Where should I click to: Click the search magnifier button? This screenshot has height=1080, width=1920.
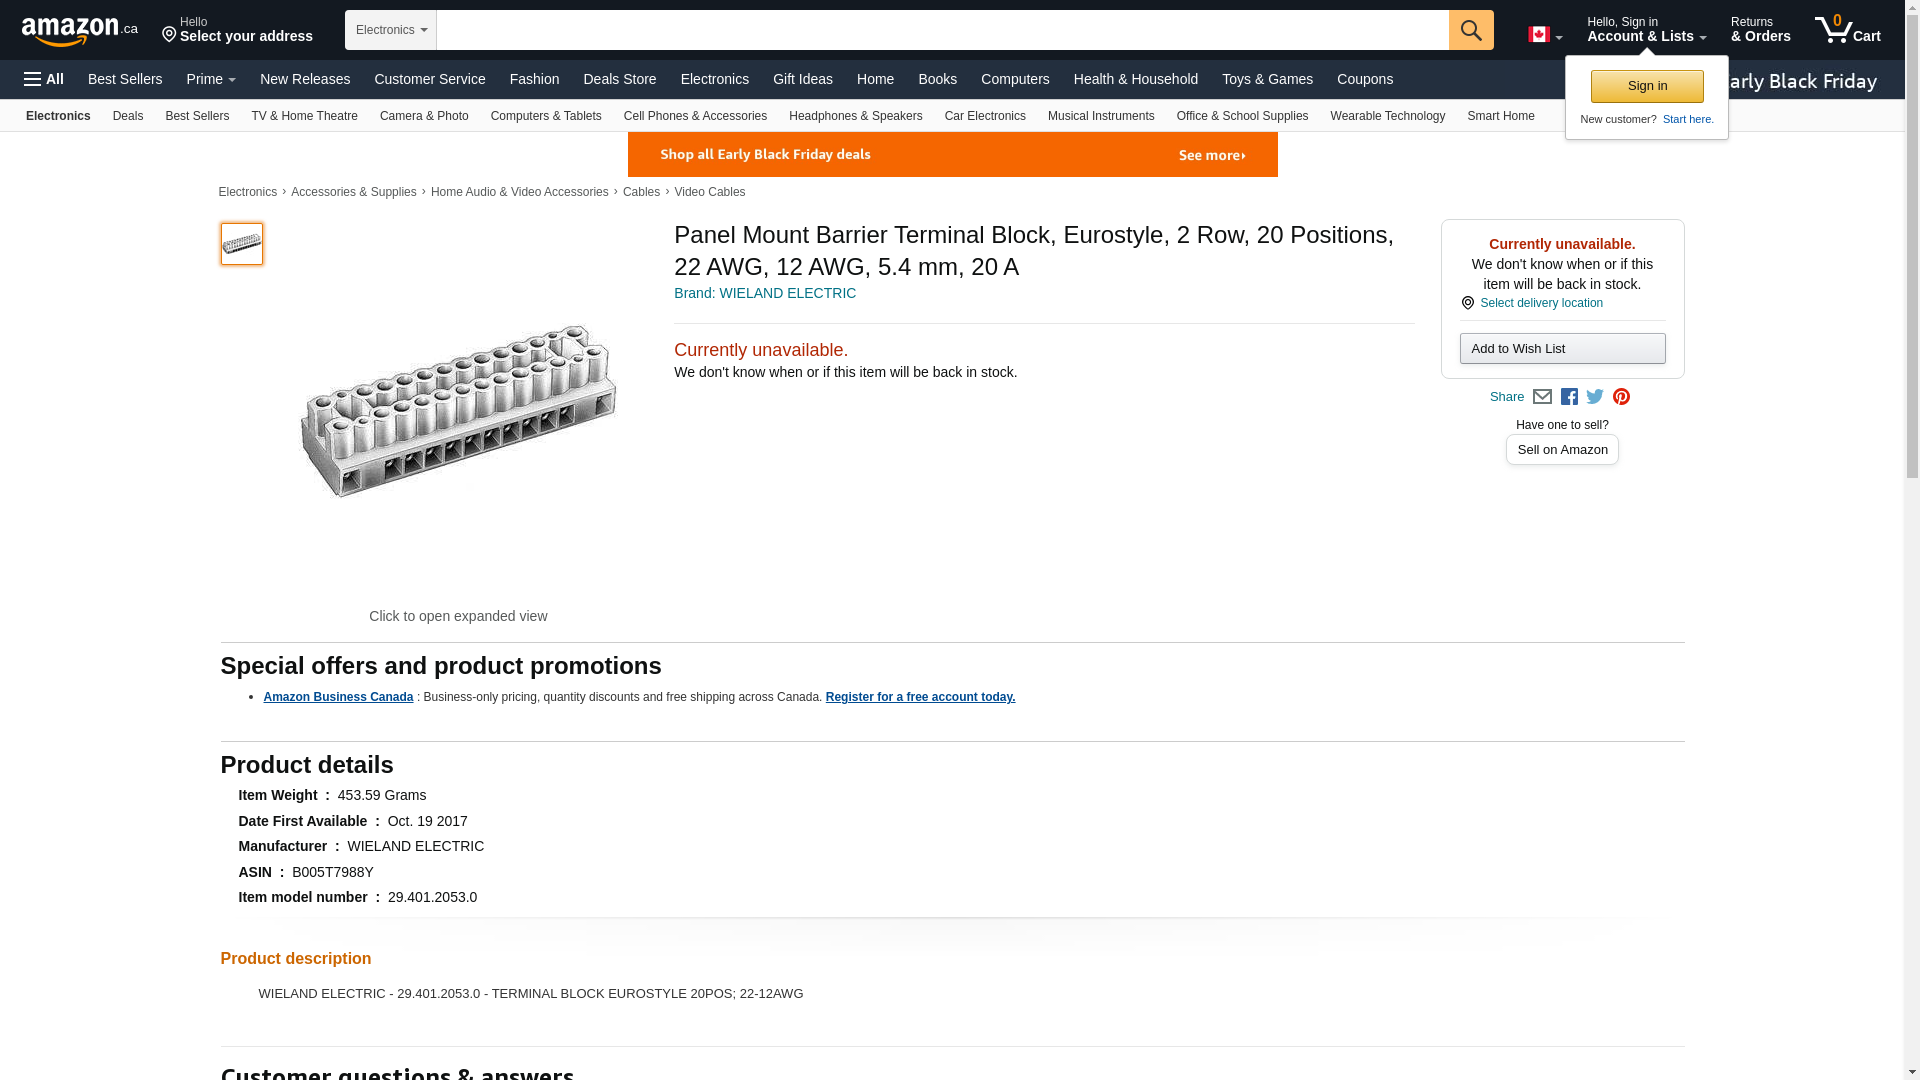(1470, 30)
